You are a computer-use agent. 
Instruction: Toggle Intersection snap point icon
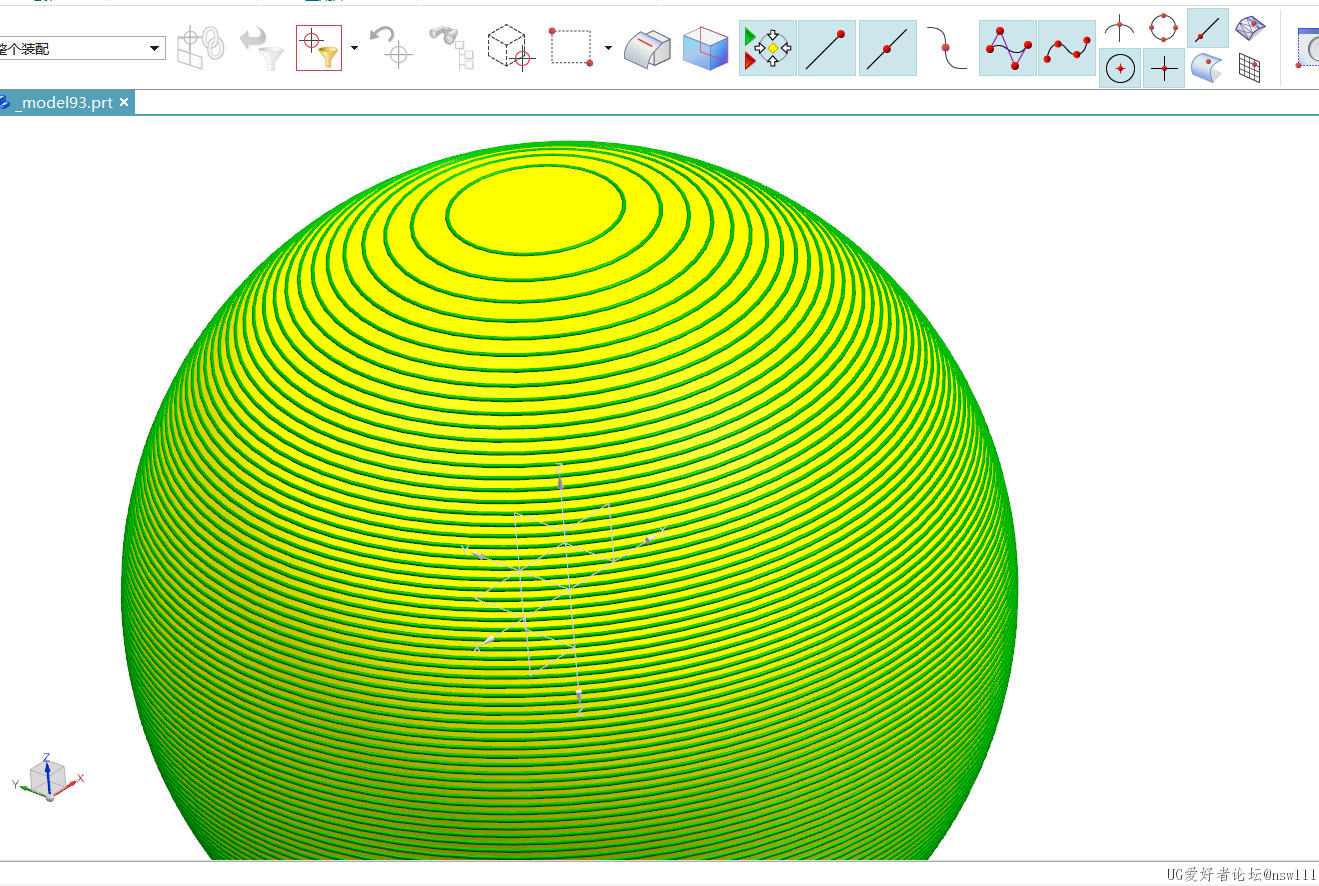tap(1119, 27)
